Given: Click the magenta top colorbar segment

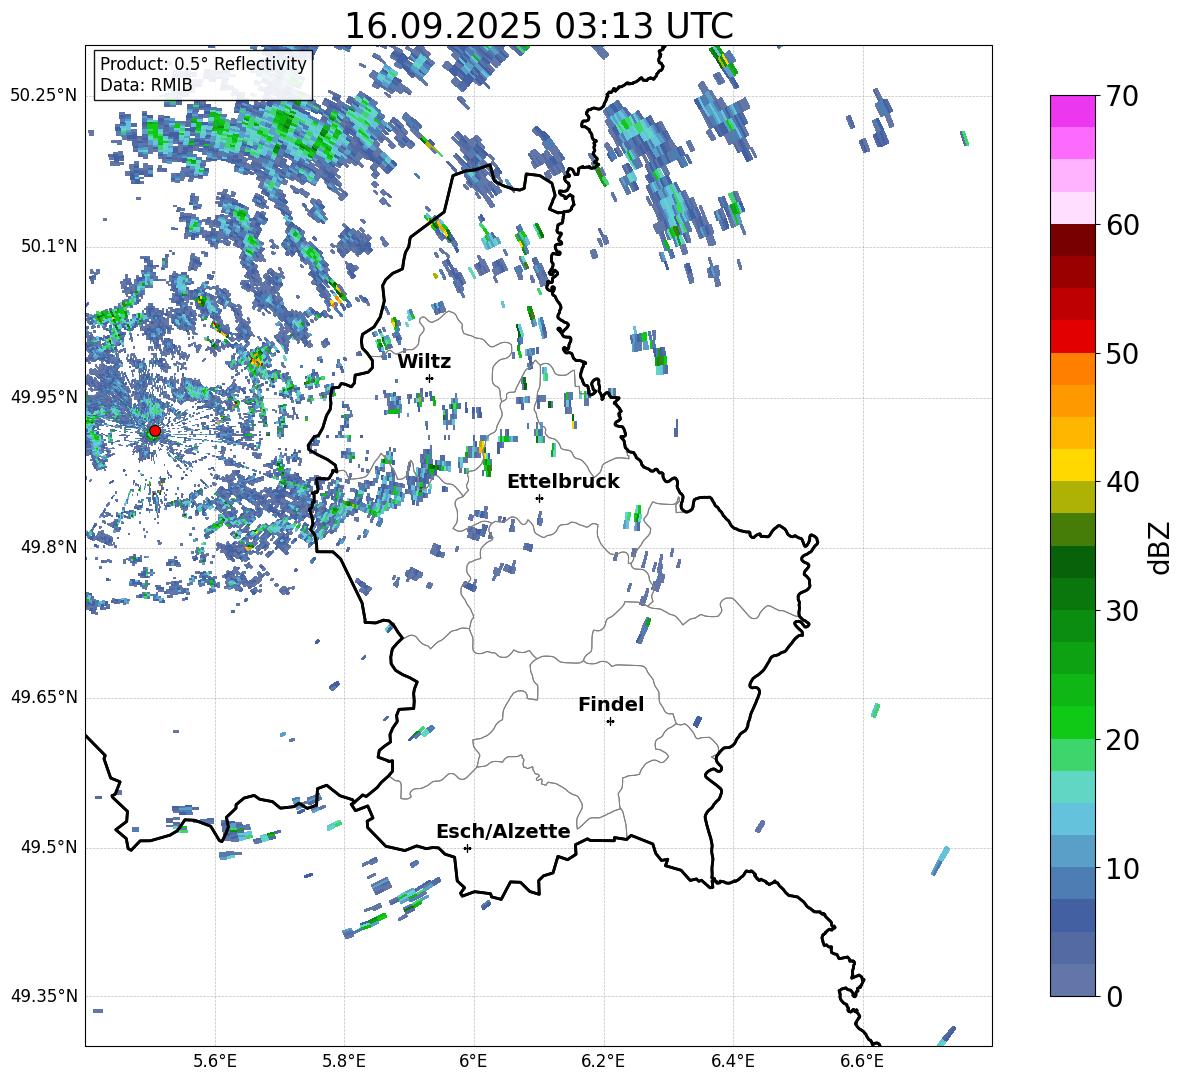Looking at the screenshot, I should (1072, 111).
